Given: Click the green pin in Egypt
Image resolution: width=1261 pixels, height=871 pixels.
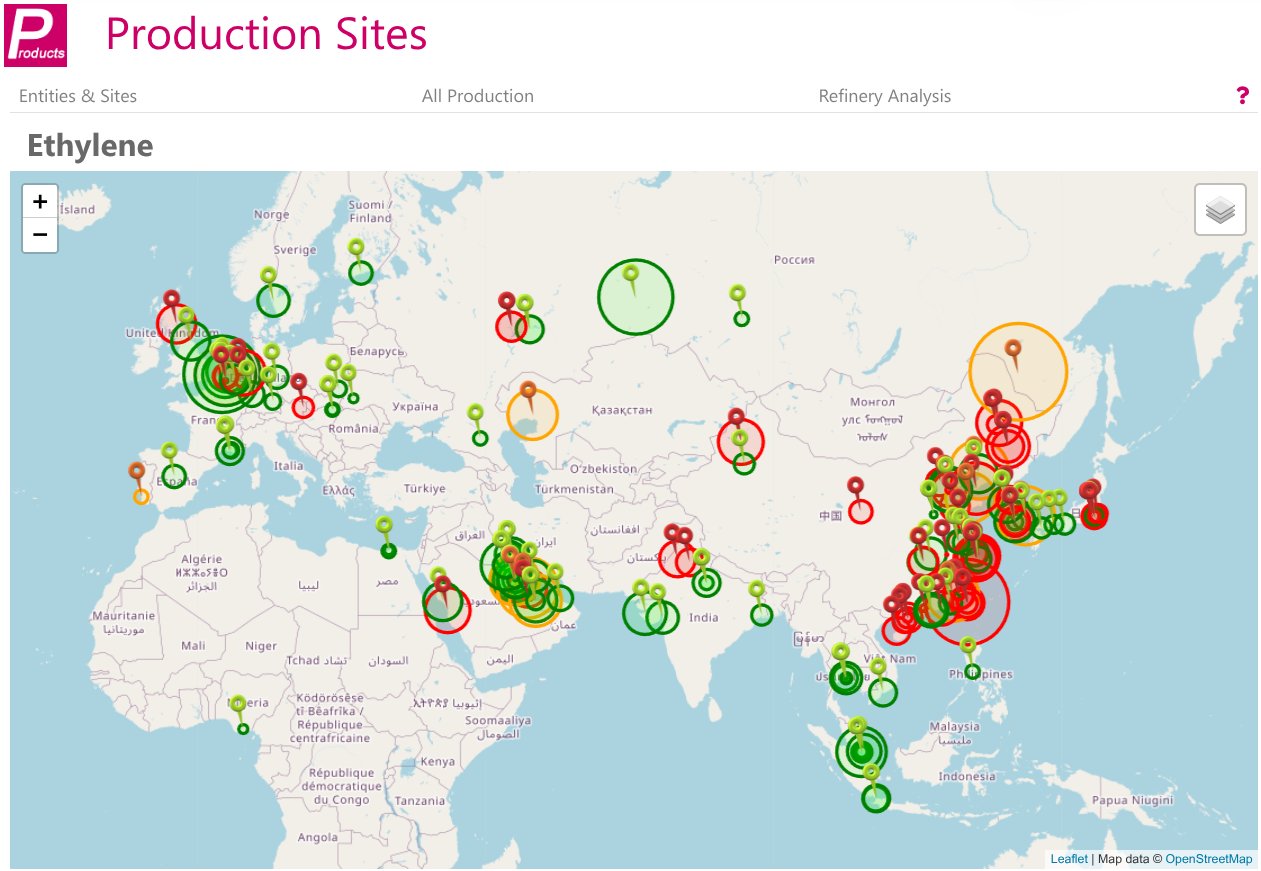Looking at the screenshot, I should tap(384, 526).
